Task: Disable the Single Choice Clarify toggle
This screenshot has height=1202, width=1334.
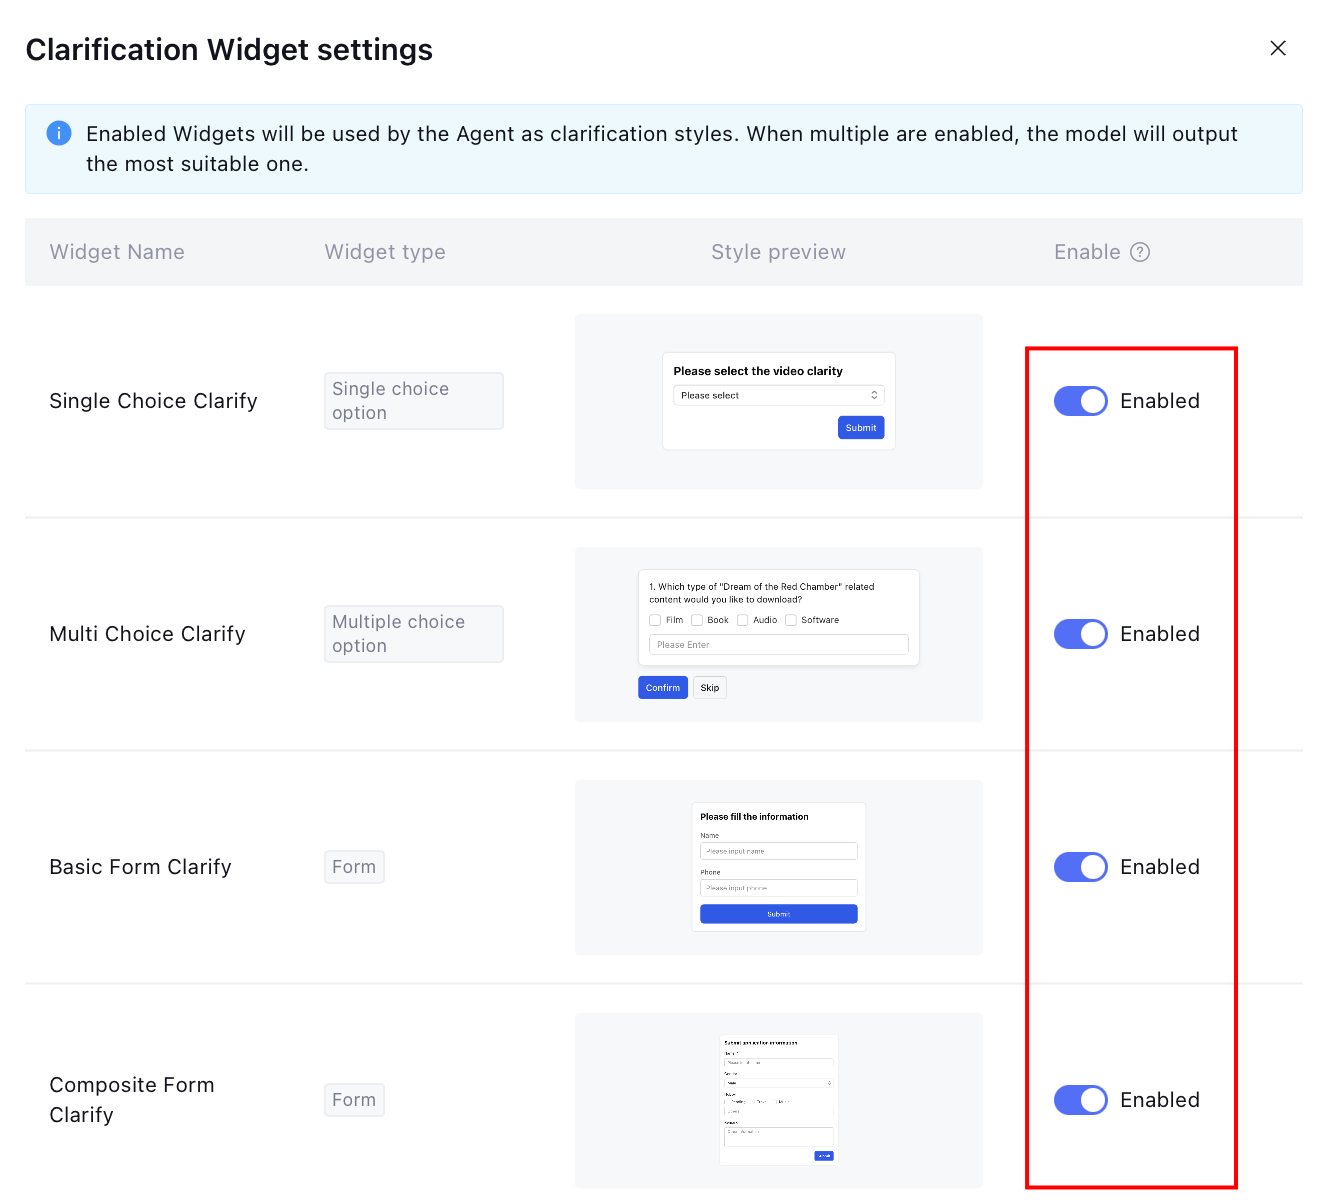Action: click(1080, 401)
